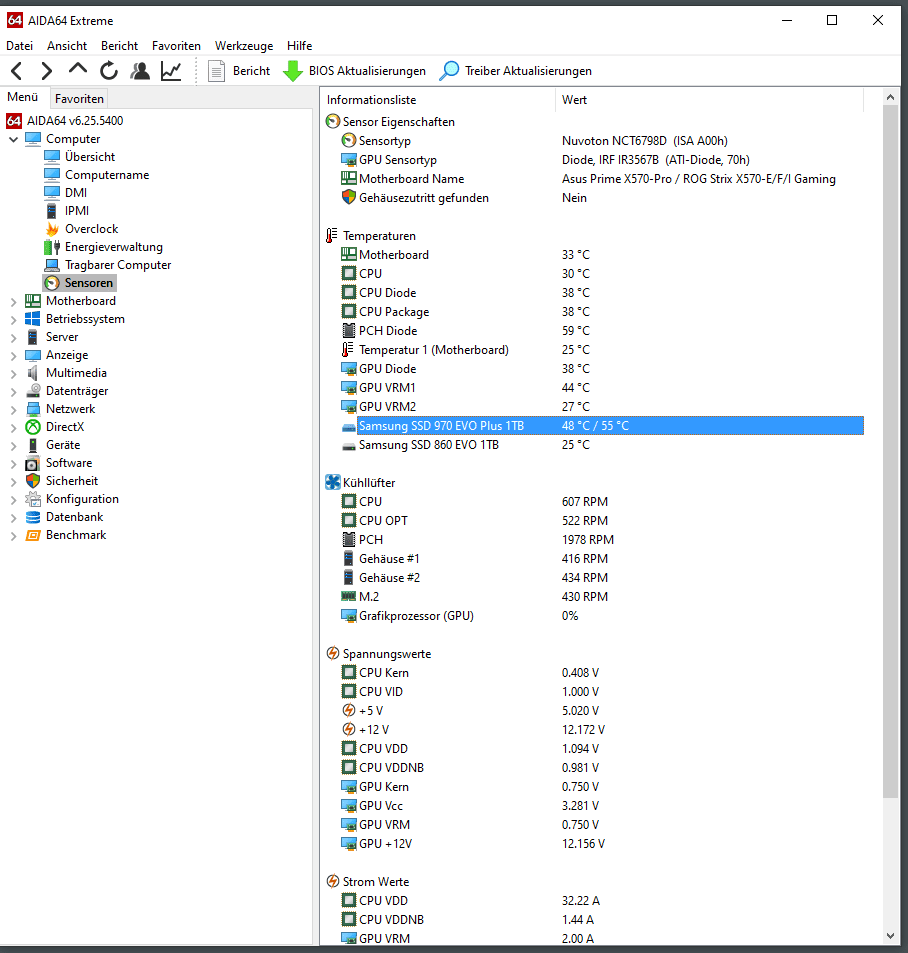Click the scroll up arrow of sensor list
This screenshot has width=908, height=953.
click(x=890, y=97)
